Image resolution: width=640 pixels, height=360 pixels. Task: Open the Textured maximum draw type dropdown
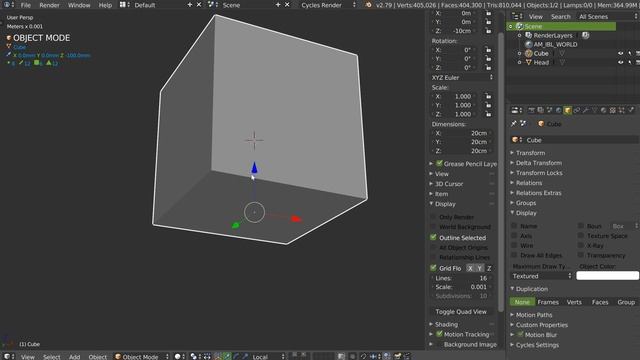coord(541,276)
